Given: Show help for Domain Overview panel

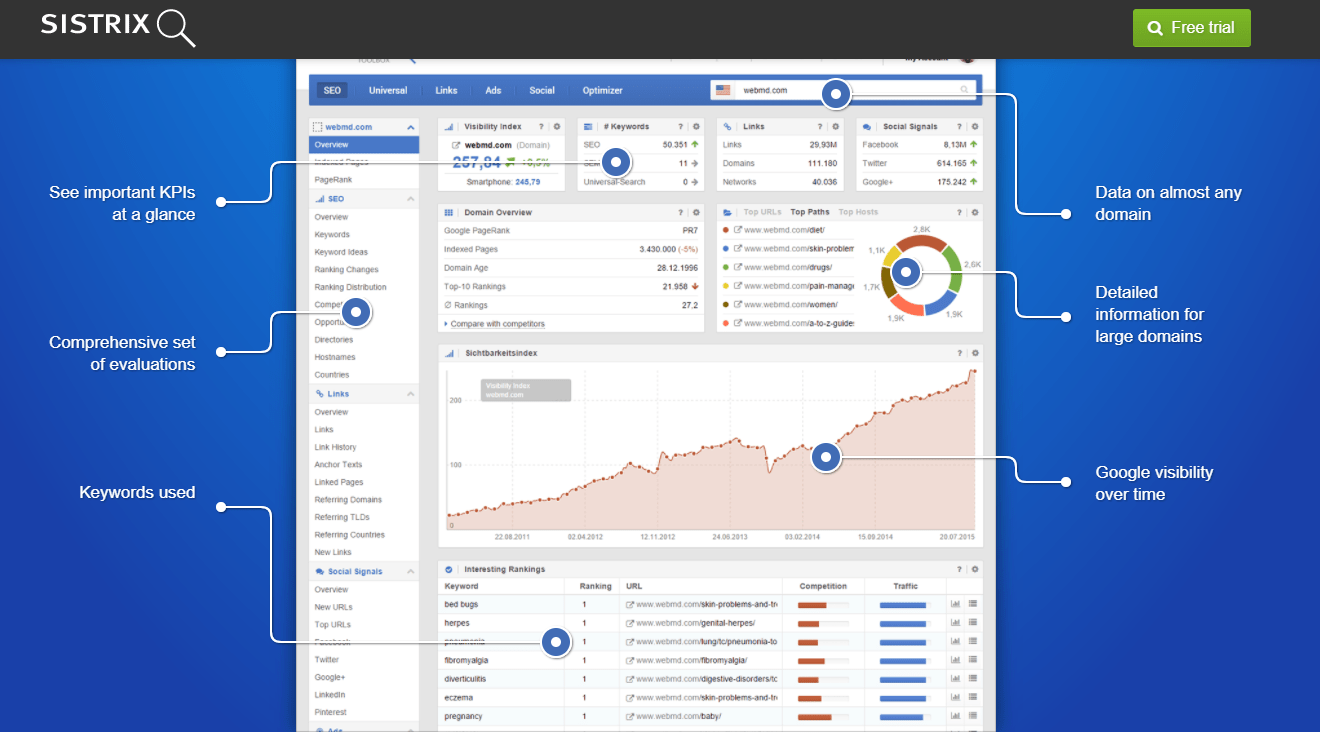Looking at the screenshot, I should click(x=680, y=213).
